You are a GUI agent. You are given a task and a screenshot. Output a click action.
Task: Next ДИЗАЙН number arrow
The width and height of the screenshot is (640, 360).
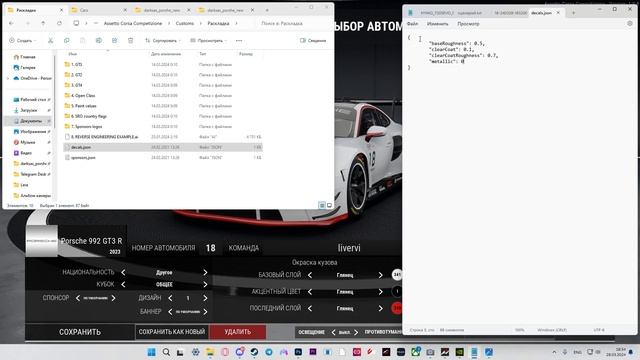point(205,298)
